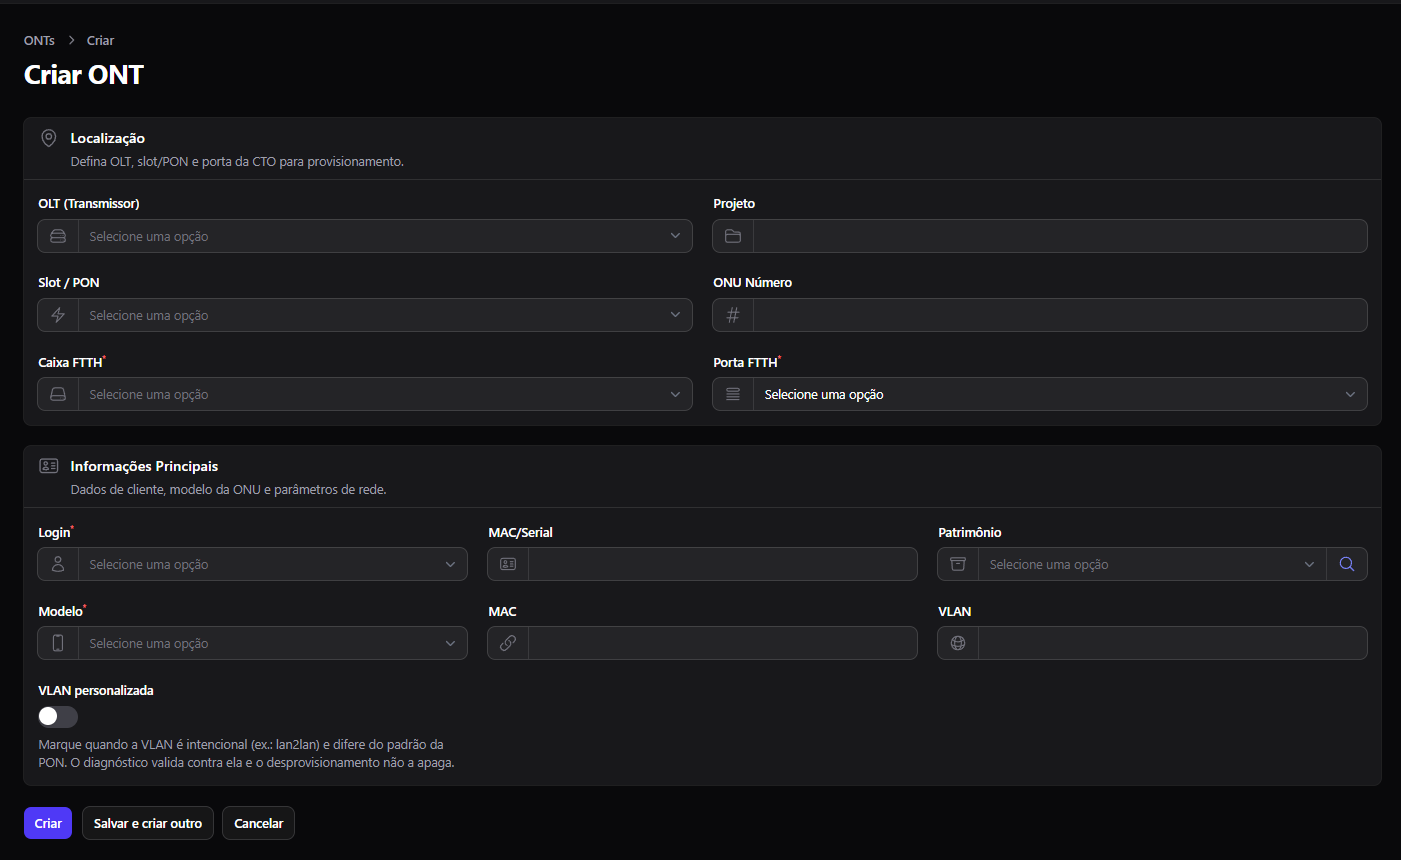The height and width of the screenshot is (860, 1401).
Task: Click the lightning icon in Slot / PON
Action: [x=58, y=315]
